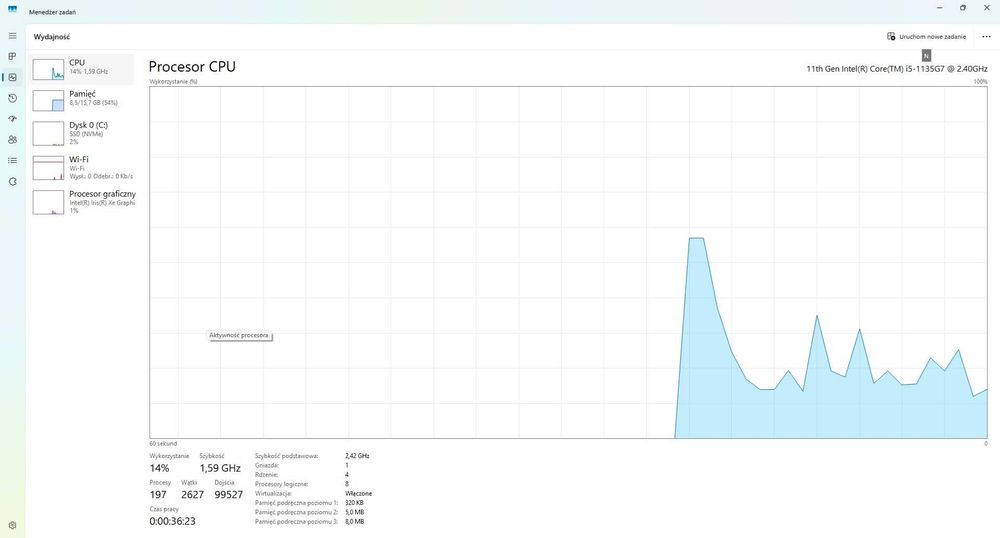The width and height of the screenshot is (1000, 538).
Task: Select the Pamięć memory item
Action: click(x=82, y=100)
